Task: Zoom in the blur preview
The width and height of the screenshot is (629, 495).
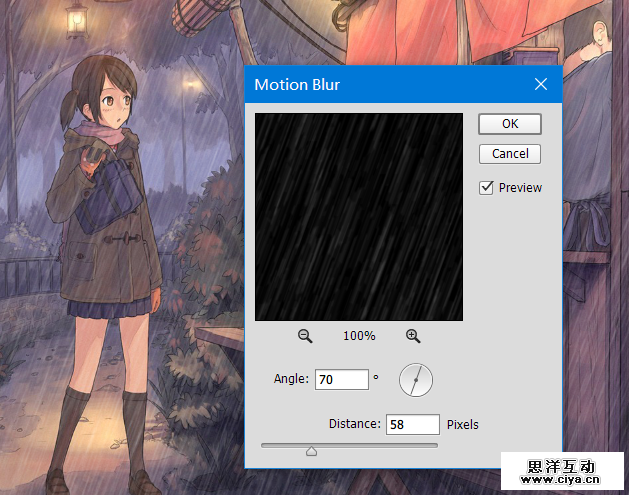Action: click(413, 336)
